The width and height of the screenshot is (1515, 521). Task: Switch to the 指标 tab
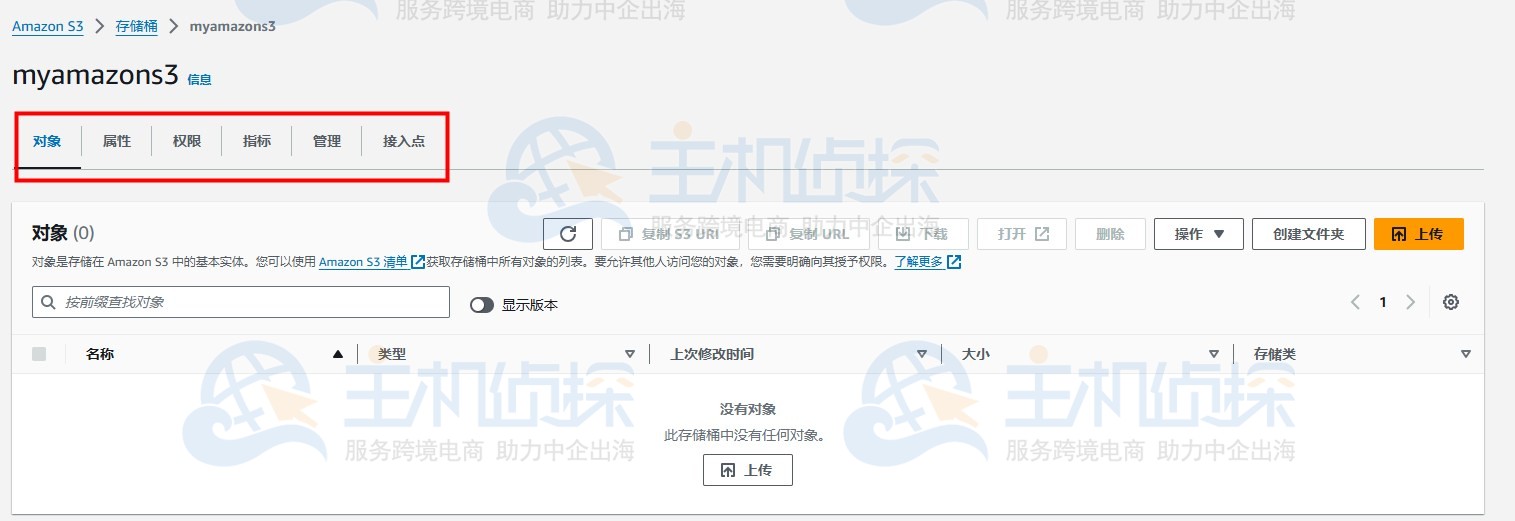[x=257, y=141]
